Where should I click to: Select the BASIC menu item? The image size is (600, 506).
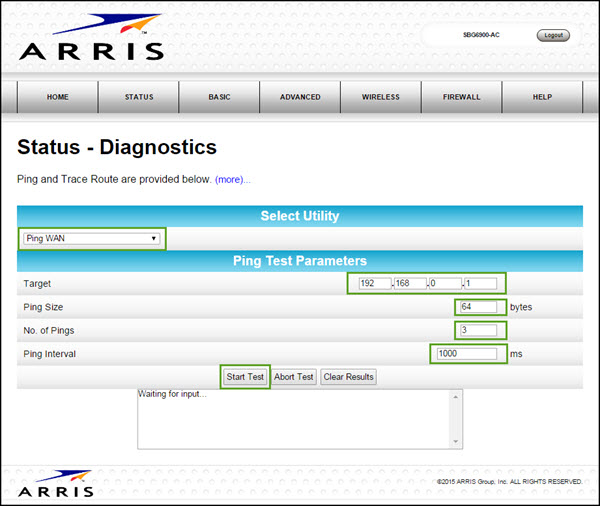pos(219,97)
